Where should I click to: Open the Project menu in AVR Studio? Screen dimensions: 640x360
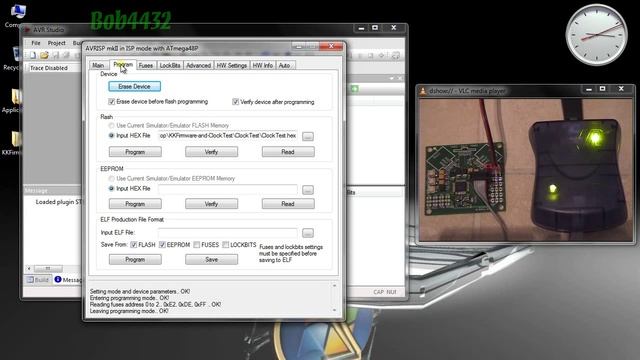click(56, 43)
